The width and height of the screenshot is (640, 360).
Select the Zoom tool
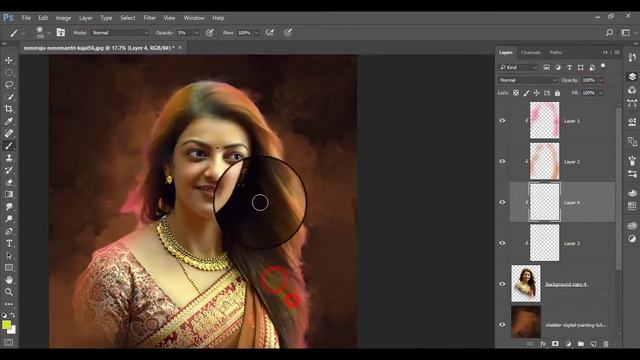coord(9,292)
